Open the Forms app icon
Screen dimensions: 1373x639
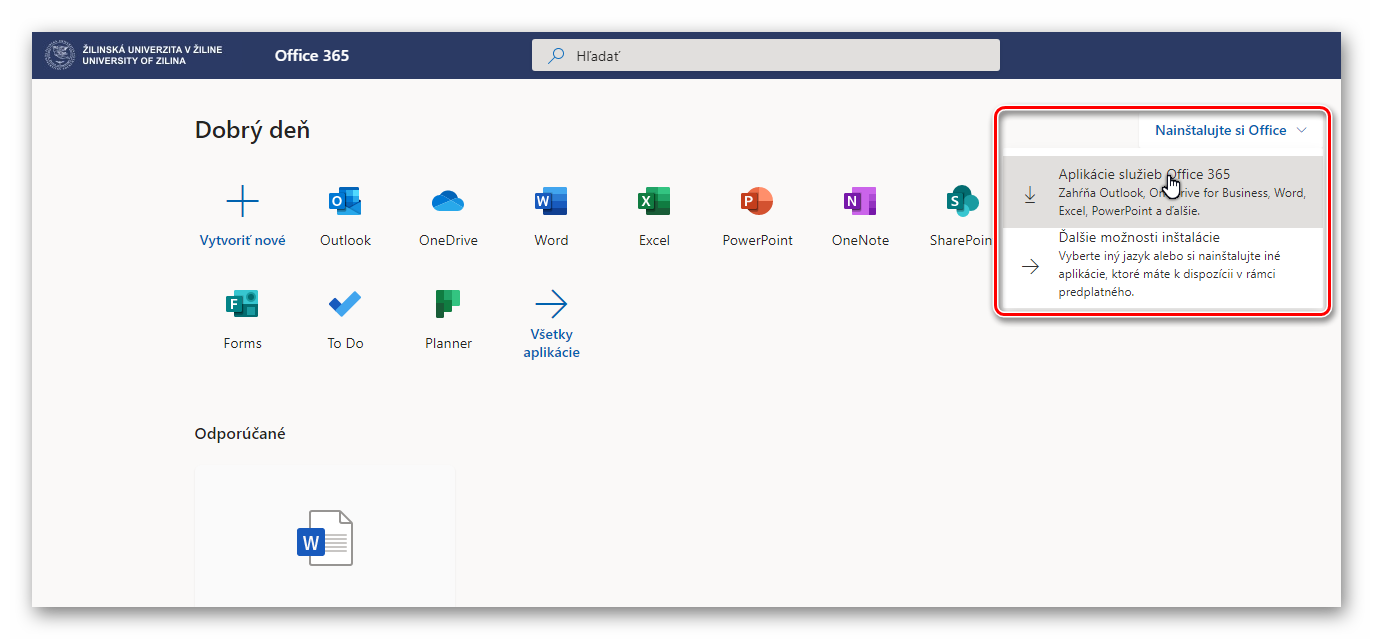click(x=242, y=304)
